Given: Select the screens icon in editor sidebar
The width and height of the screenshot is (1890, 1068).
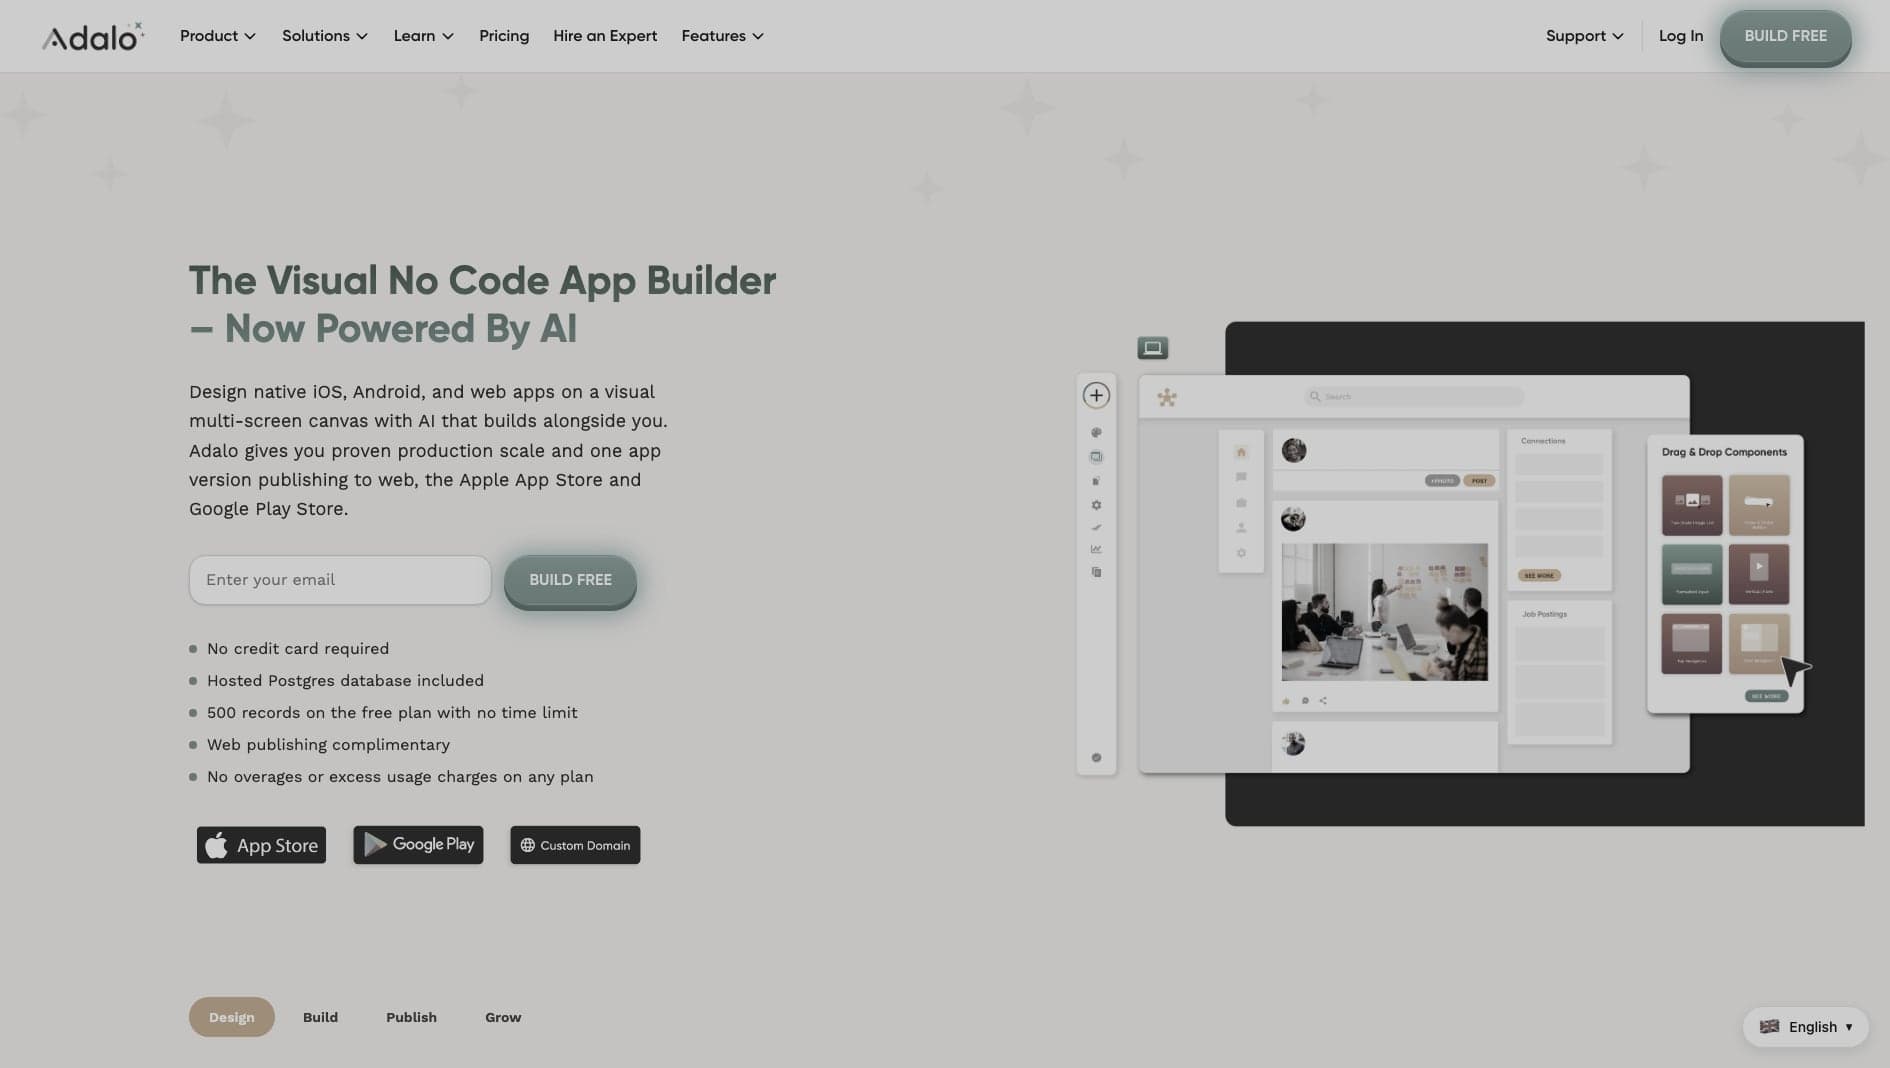Looking at the screenshot, I should (x=1096, y=457).
